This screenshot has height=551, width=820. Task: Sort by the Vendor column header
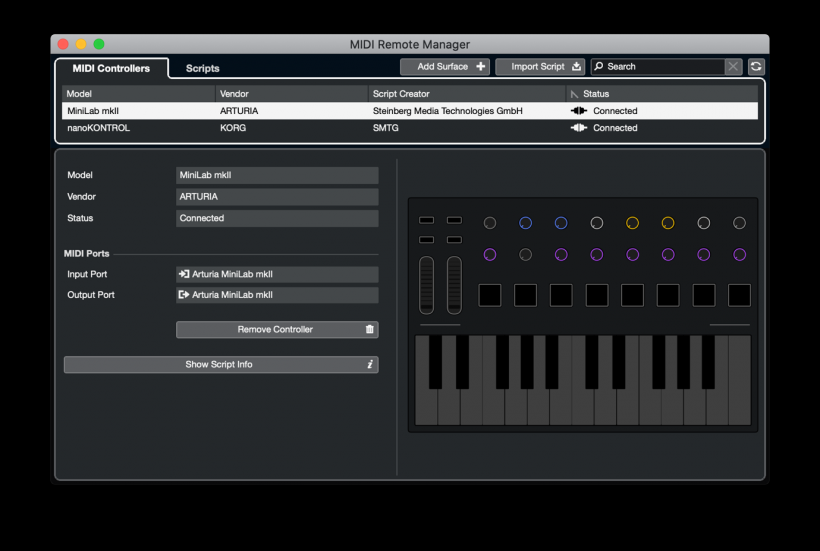click(x=291, y=94)
